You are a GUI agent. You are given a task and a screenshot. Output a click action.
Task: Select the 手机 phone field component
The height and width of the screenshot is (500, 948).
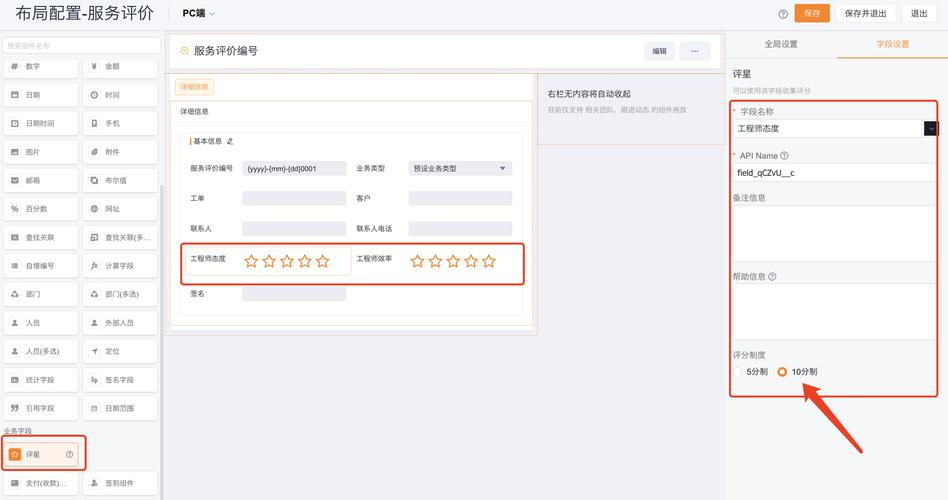coord(120,123)
